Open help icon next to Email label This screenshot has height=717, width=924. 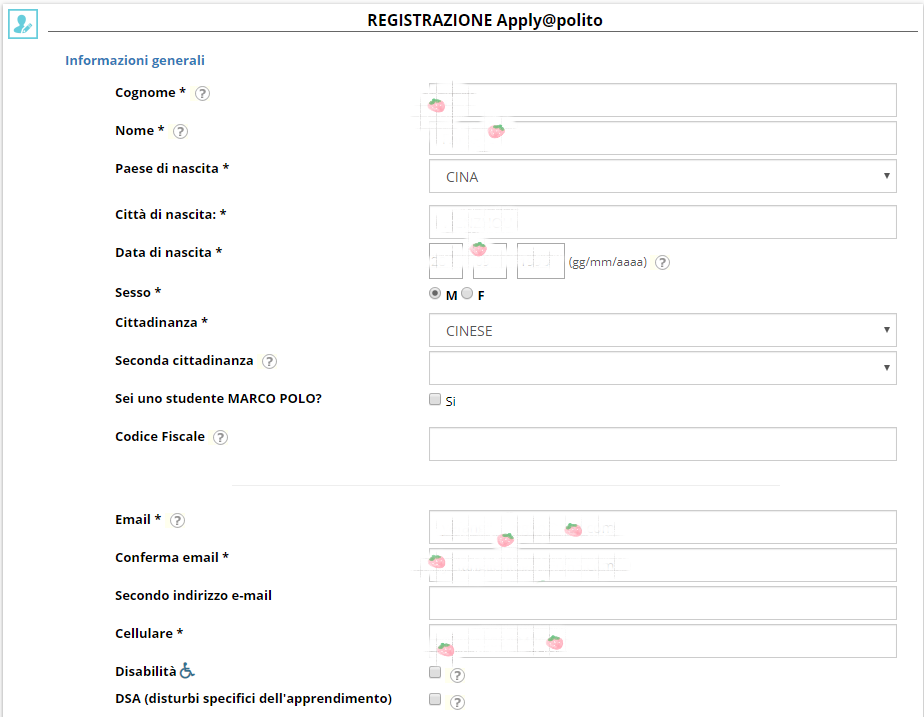tap(177, 521)
